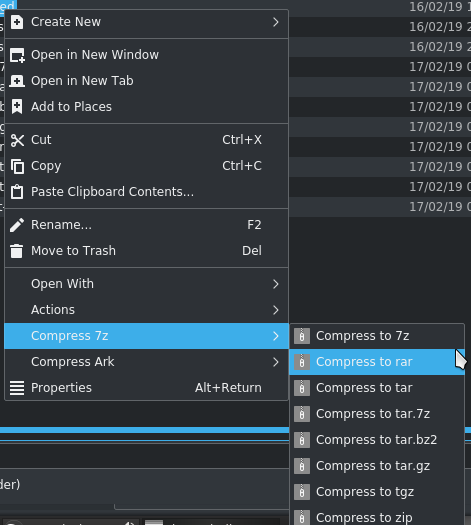
Task: Click the pencil Rename icon
Action: point(17,225)
